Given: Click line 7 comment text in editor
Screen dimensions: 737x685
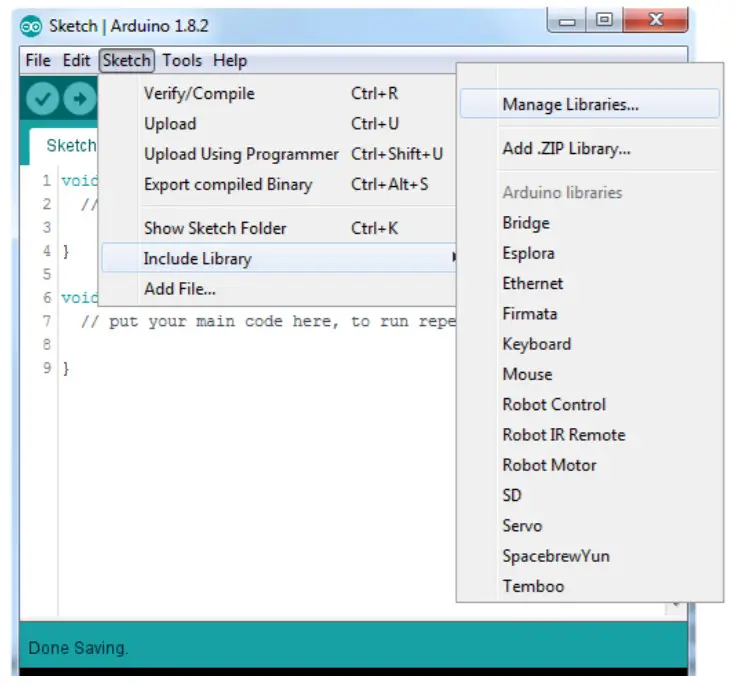Looking at the screenshot, I should 268,322.
